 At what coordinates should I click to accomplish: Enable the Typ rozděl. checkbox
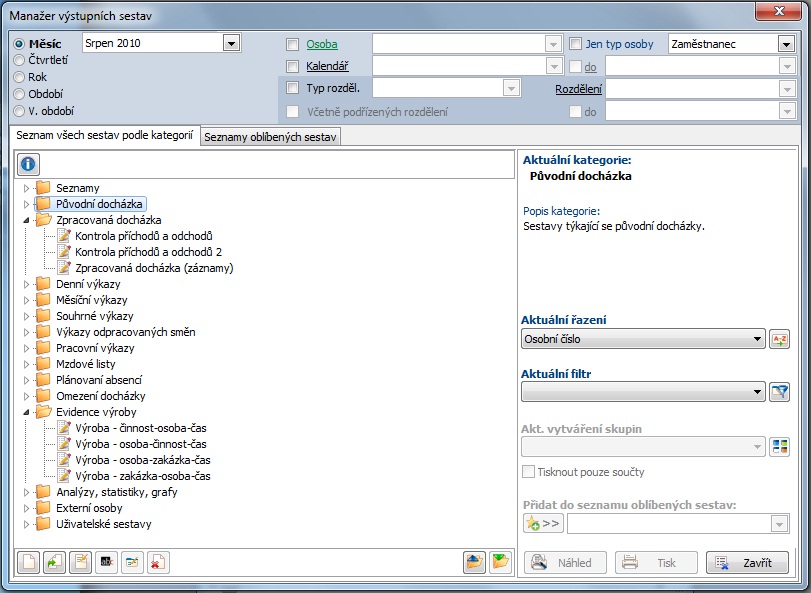click(293, 88)
